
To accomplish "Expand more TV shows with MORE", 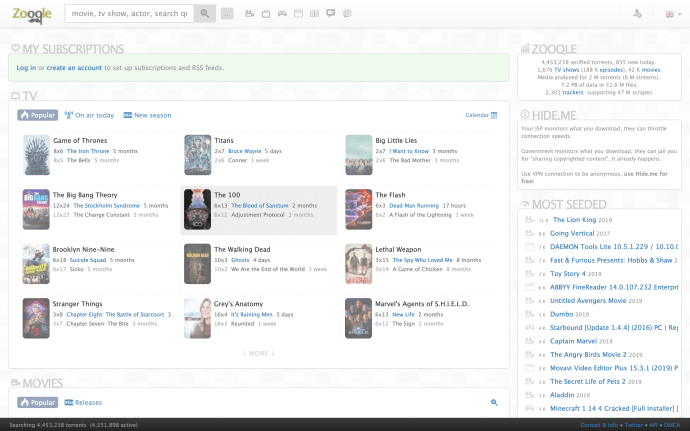I will pos(258,353).
